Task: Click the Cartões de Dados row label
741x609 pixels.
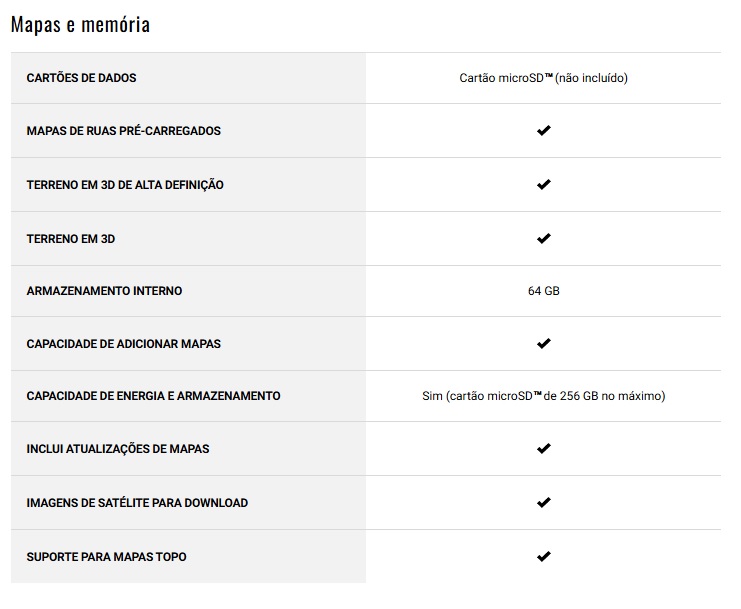Action: pos(81,78)
